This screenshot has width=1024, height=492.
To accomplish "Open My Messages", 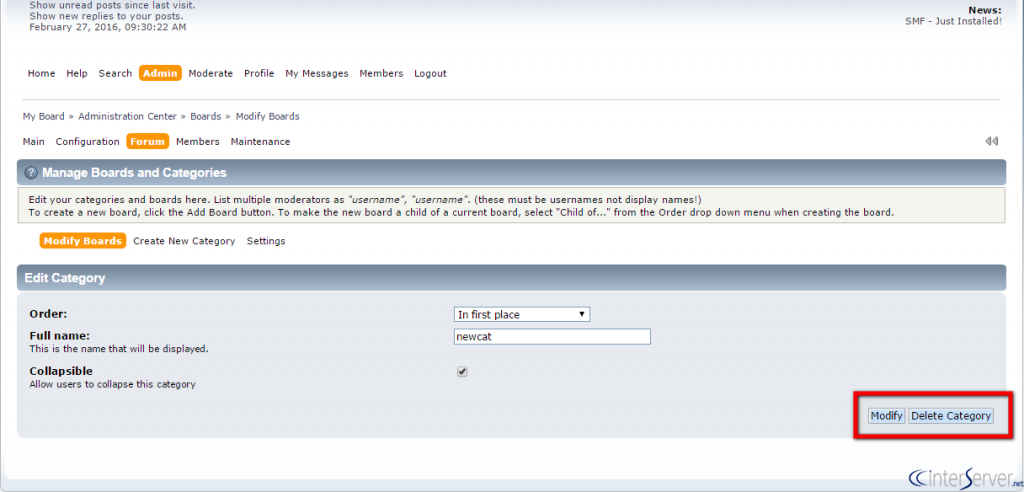I will [317, 73].
